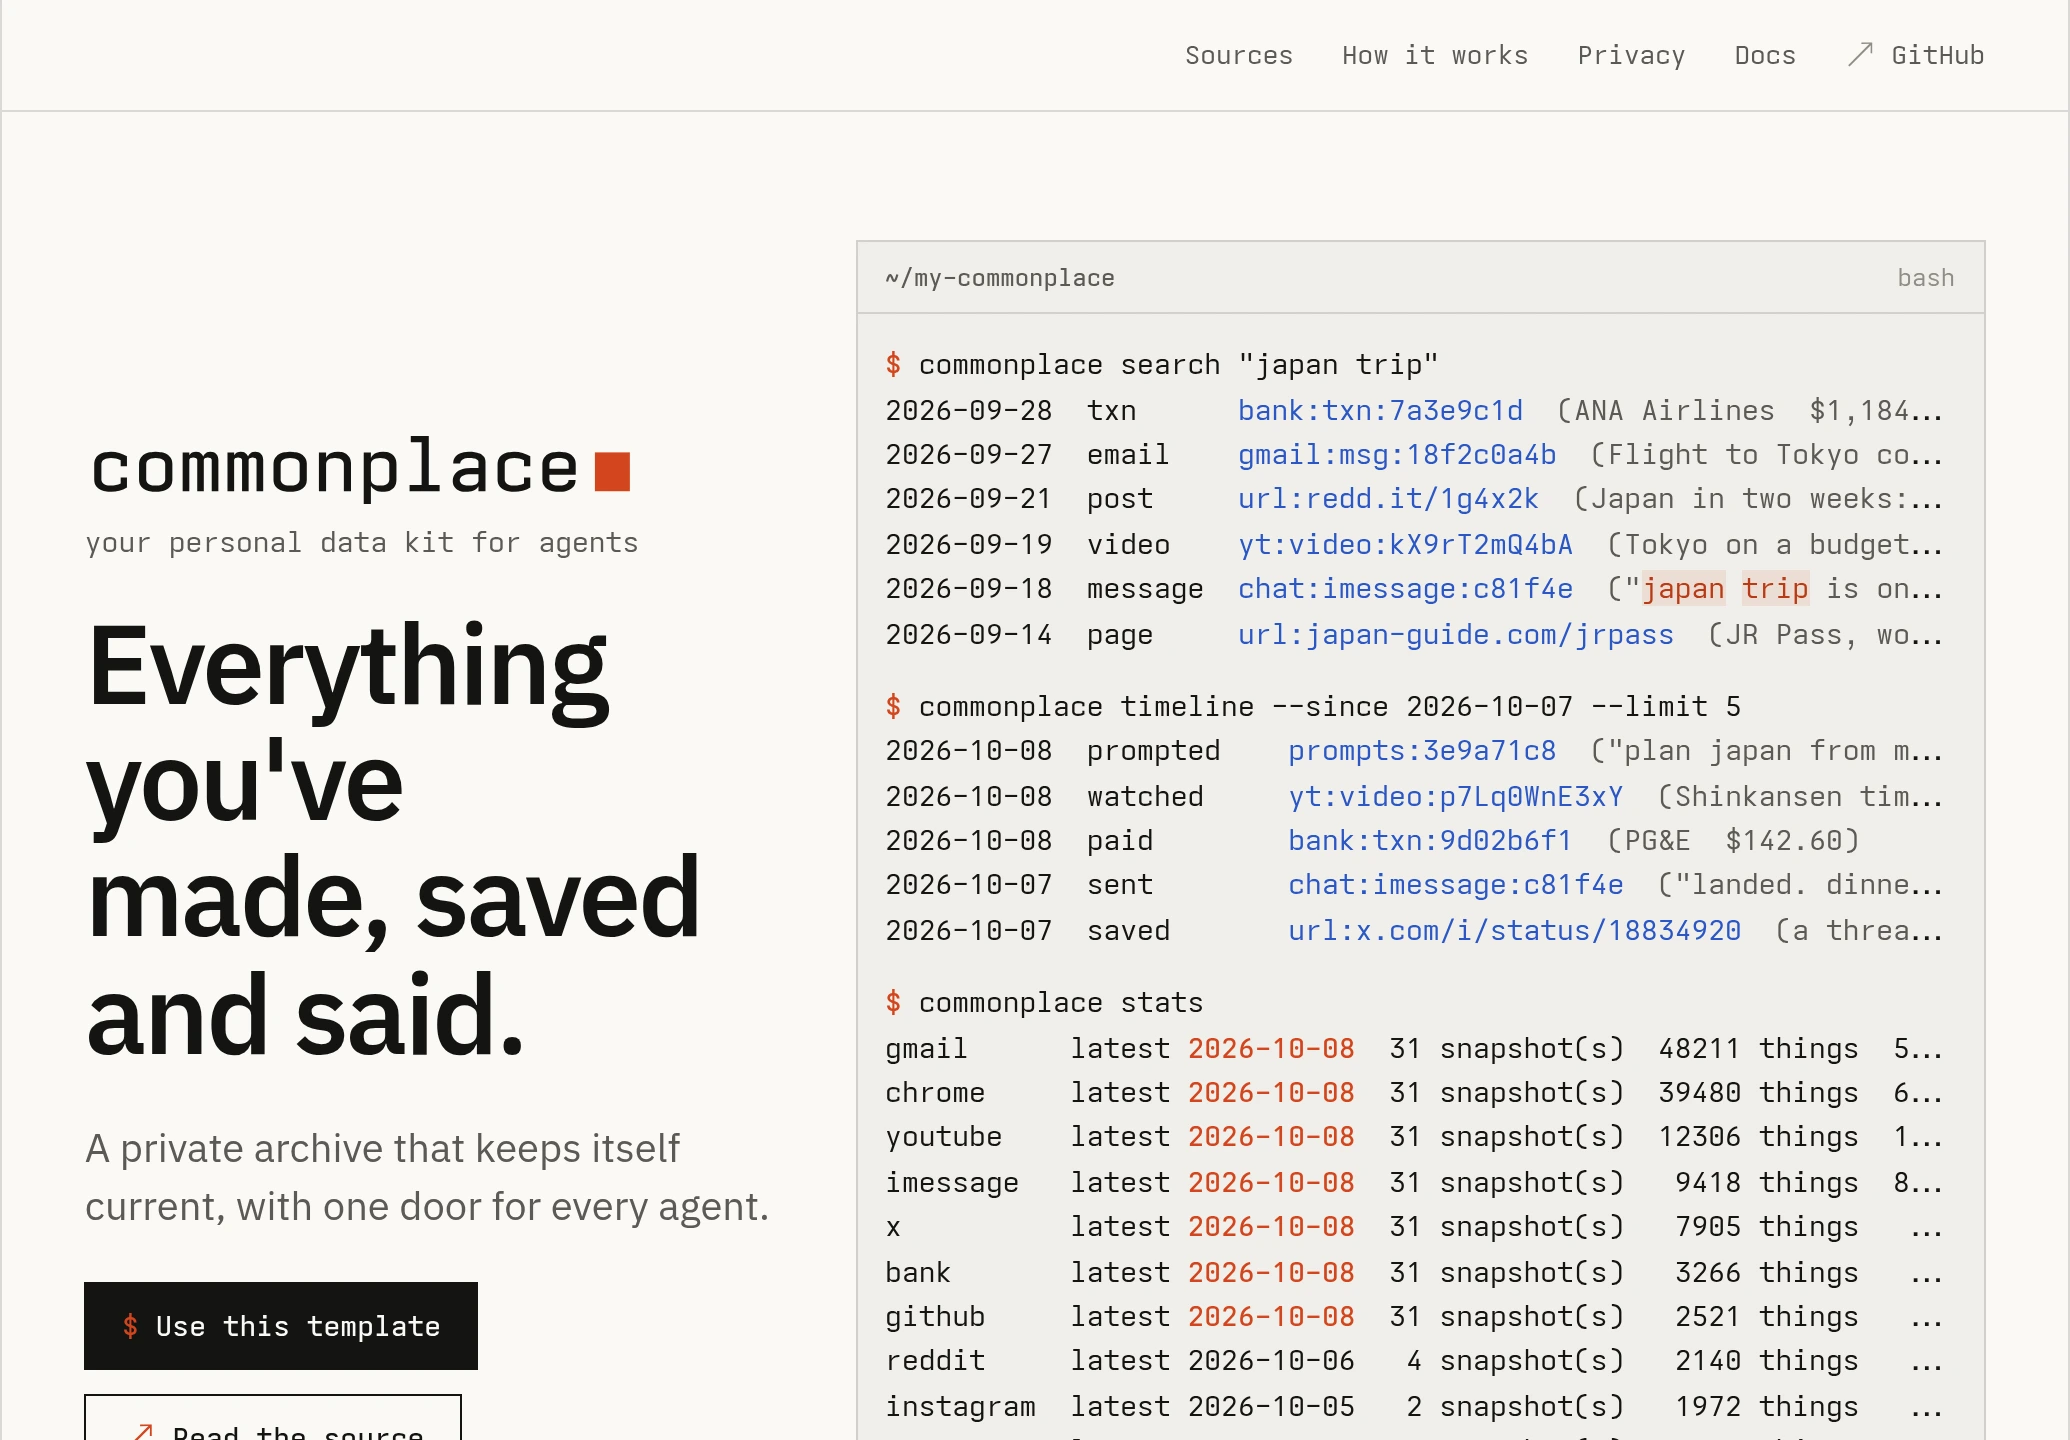
Task: Click the '48211 things' value
Action: 1758,1048
